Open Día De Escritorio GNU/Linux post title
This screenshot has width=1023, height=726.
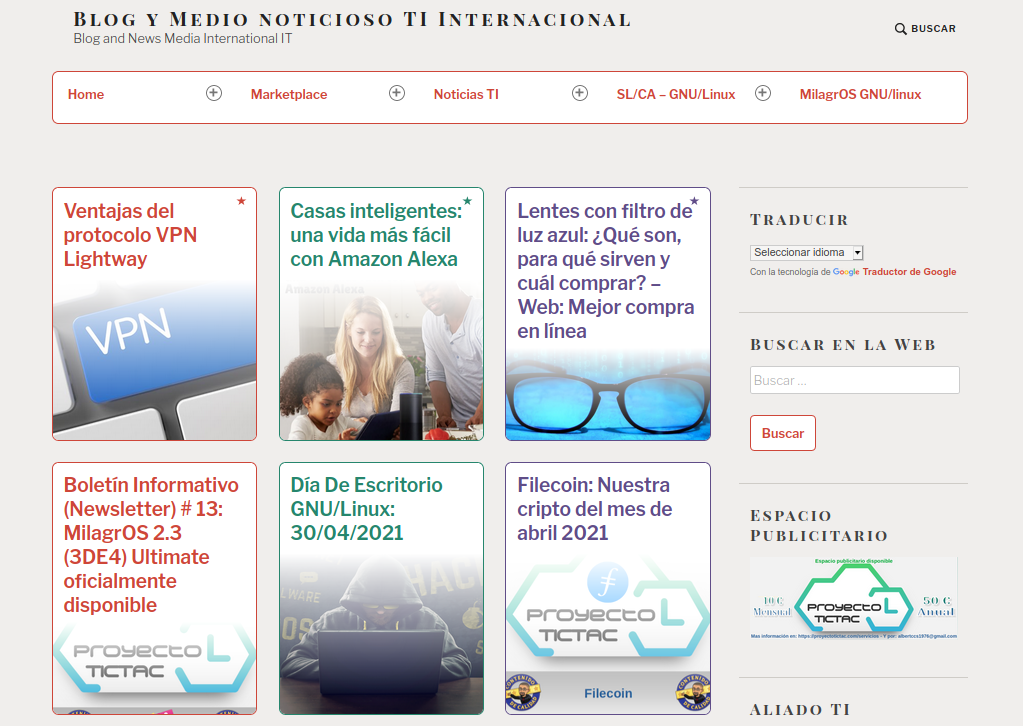point(366,509)
